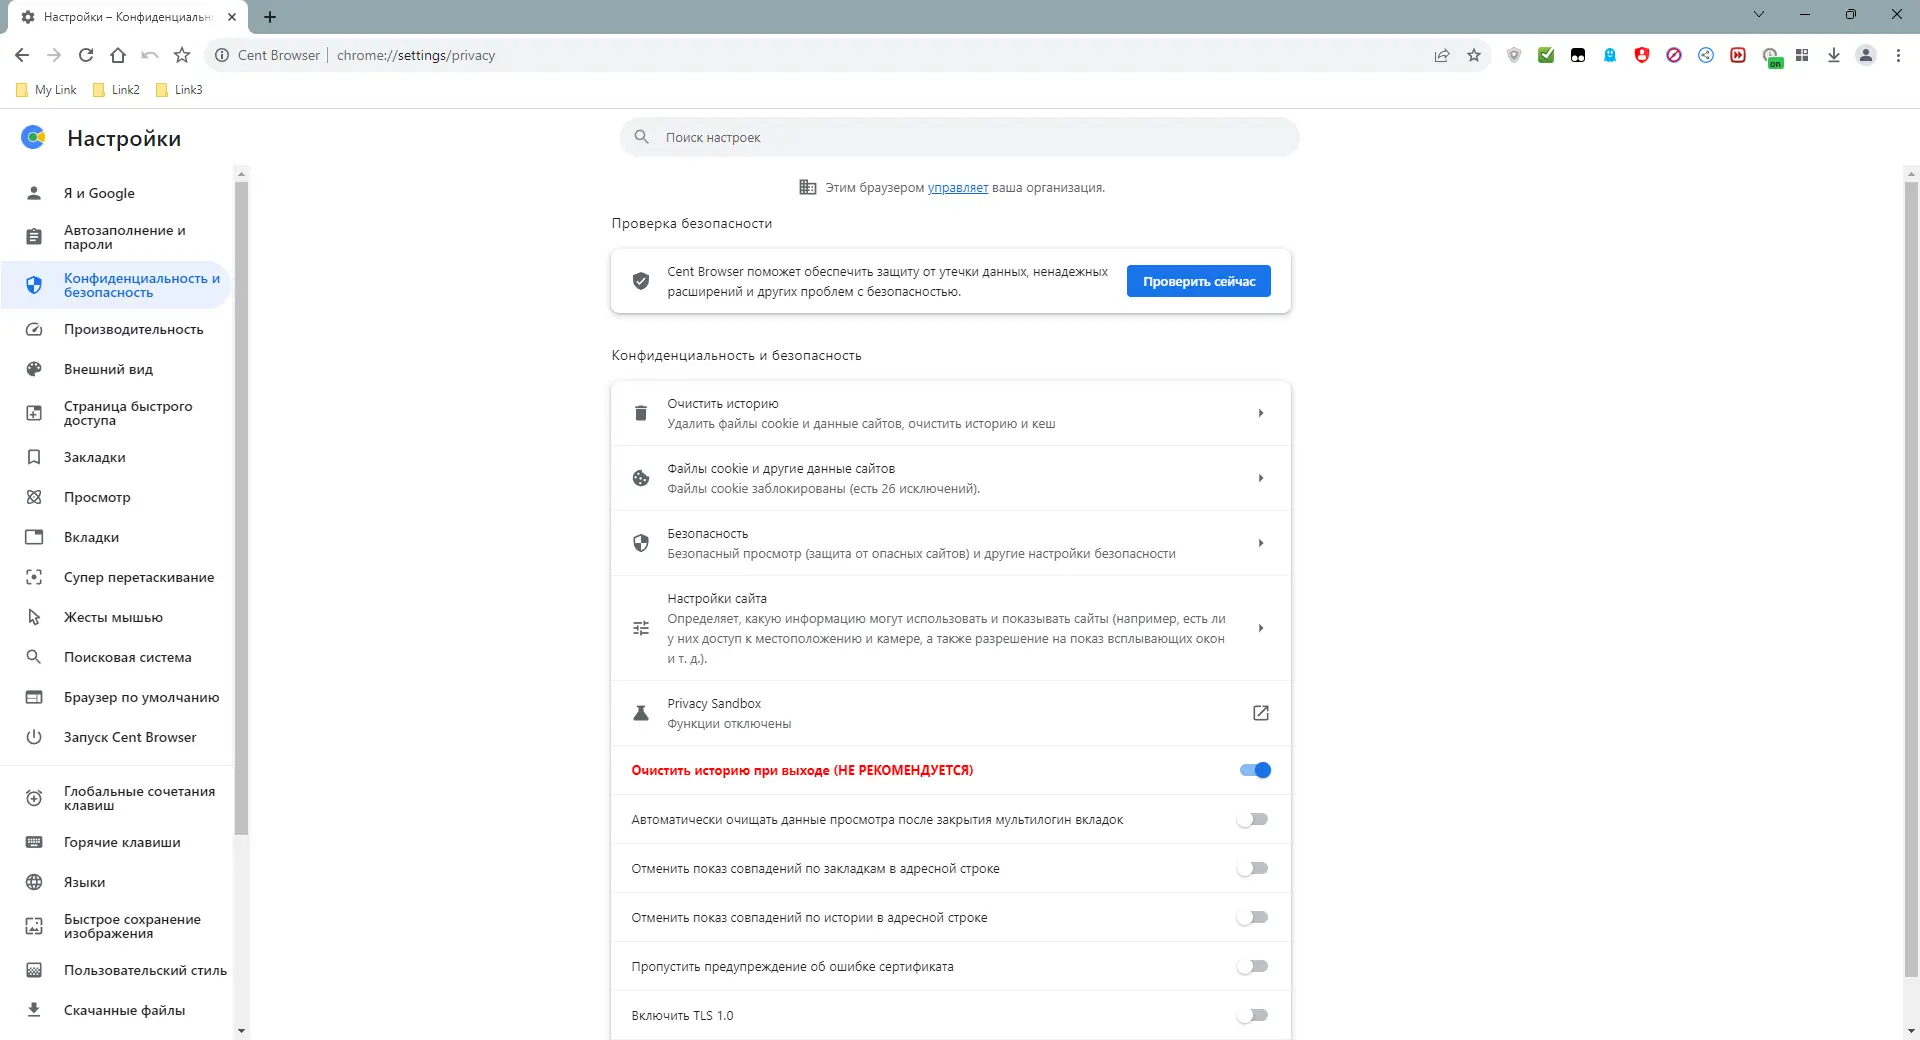Click the reload page icon
The width and height of the screenshot is (1920, 1040).
(x=86, y=56)
